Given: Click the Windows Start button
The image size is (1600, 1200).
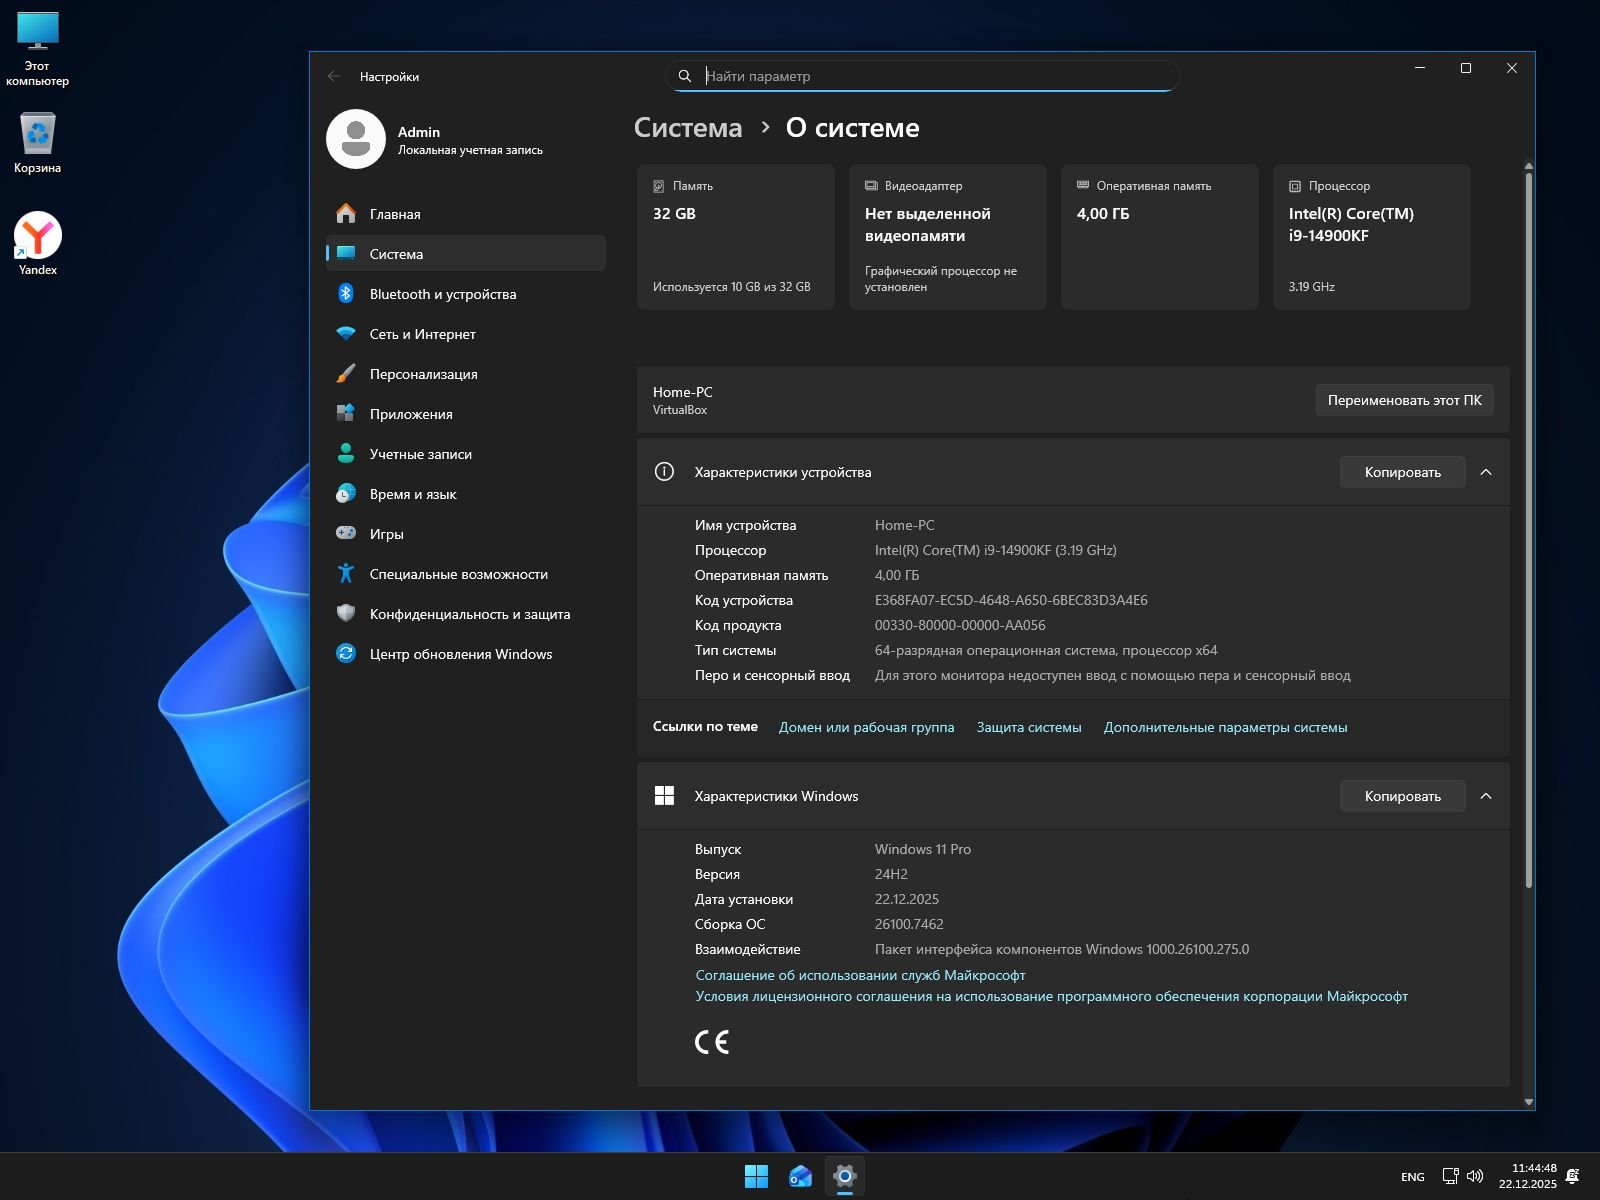Looking at the screenshot, I should [756, 1177].
